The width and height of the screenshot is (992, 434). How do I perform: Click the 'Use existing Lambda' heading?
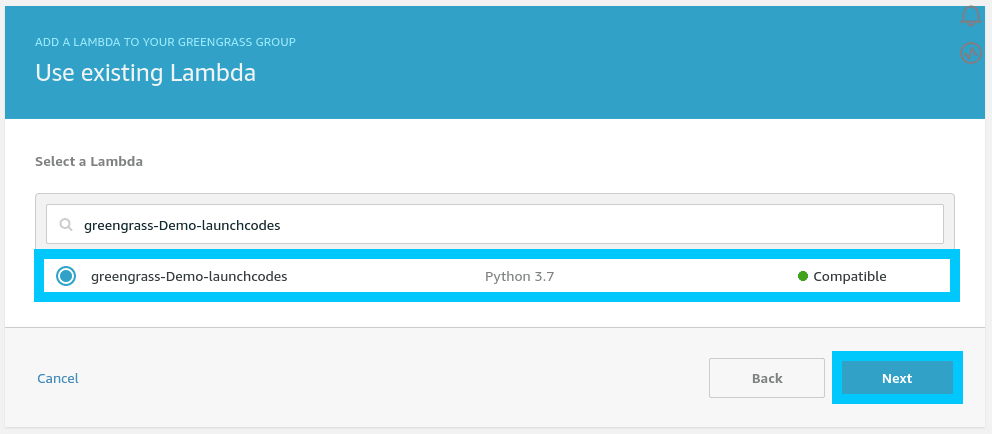pyautogui.click(x=146, y=73)
